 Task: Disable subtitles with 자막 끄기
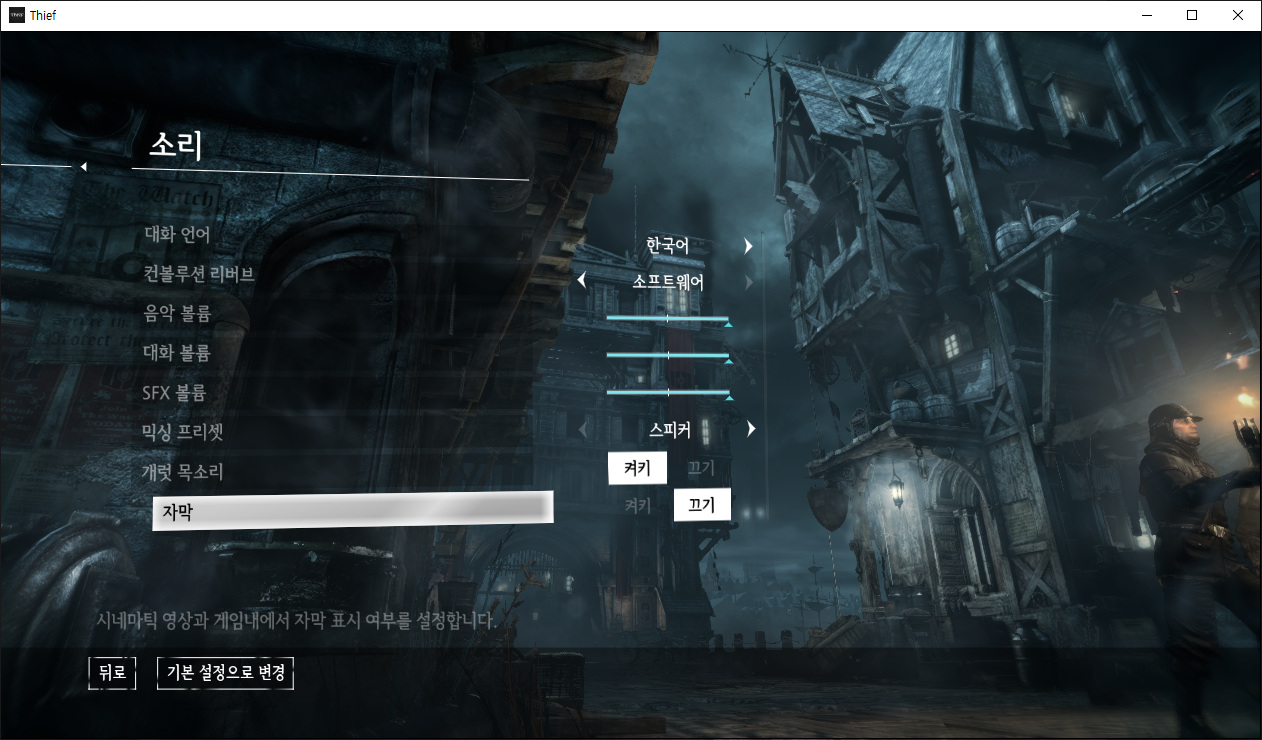click(x=702, y=505)
